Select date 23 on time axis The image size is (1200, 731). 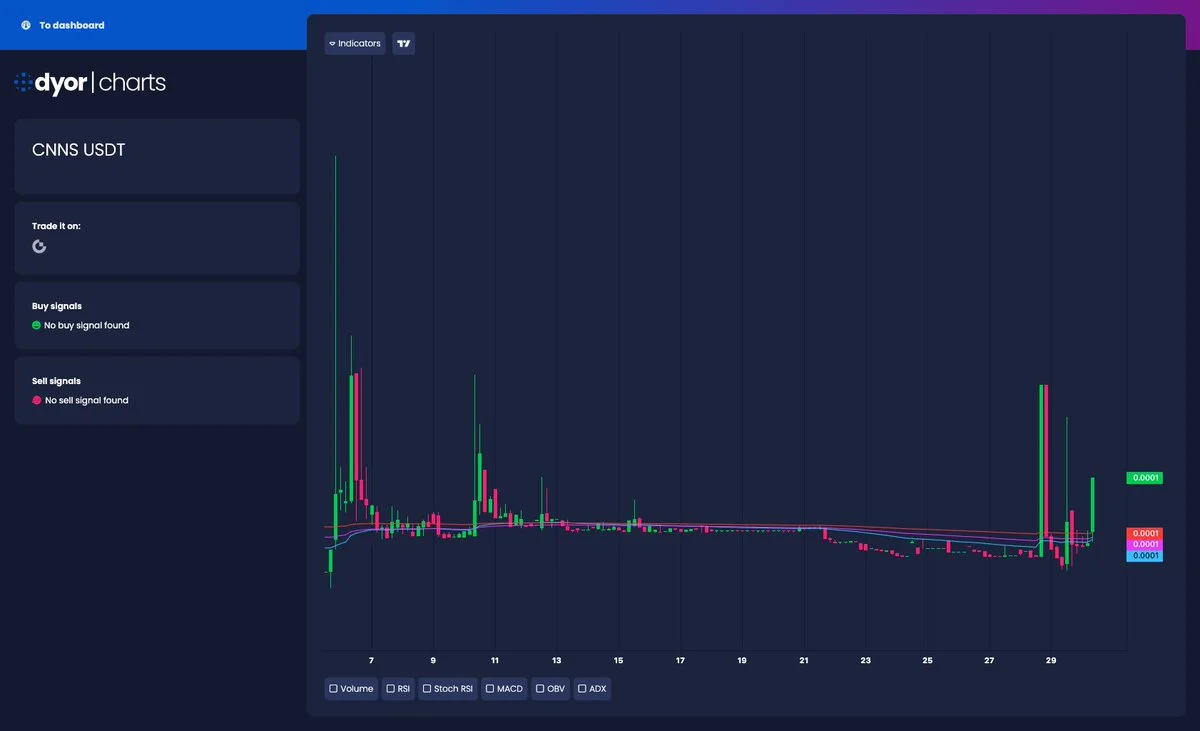click(x=866, y=661)
